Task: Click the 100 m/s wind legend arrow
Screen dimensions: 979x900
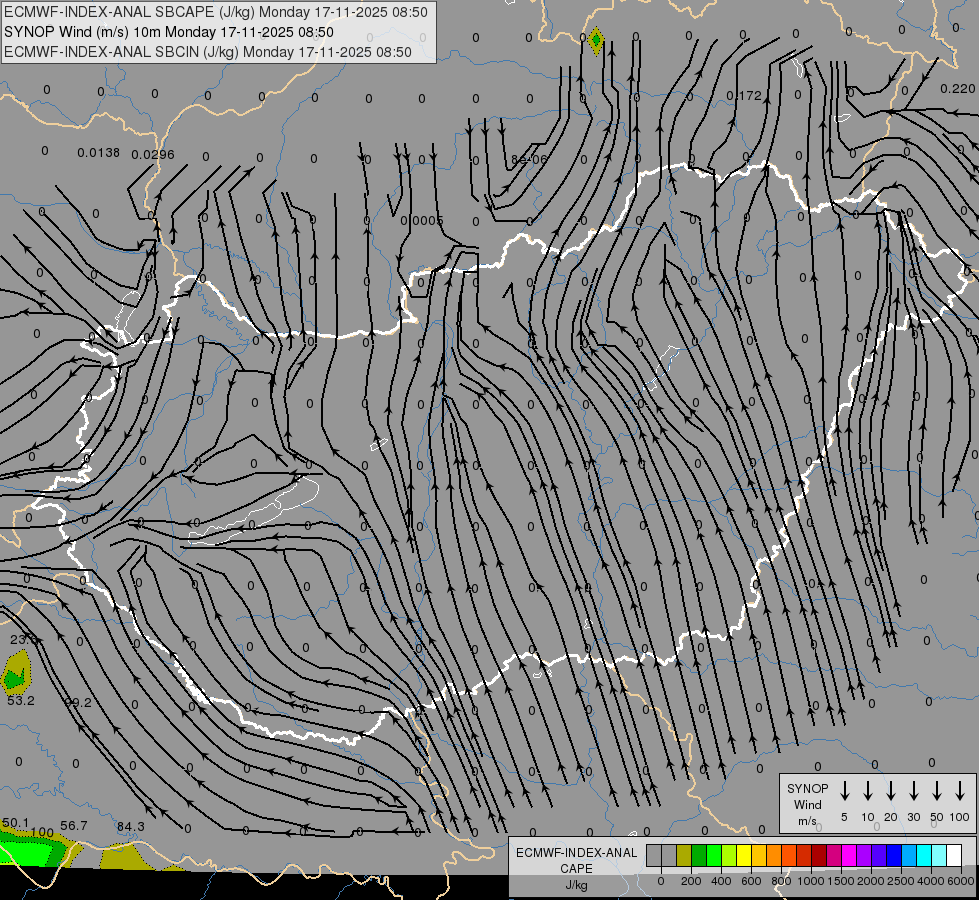Action: [960, 791]
